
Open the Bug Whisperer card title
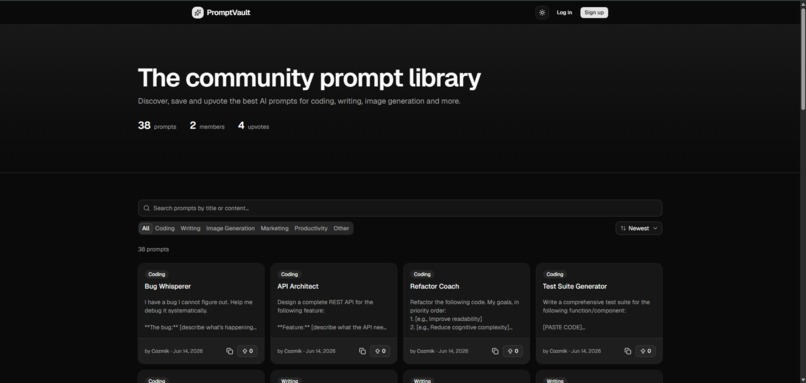[168, 286]
